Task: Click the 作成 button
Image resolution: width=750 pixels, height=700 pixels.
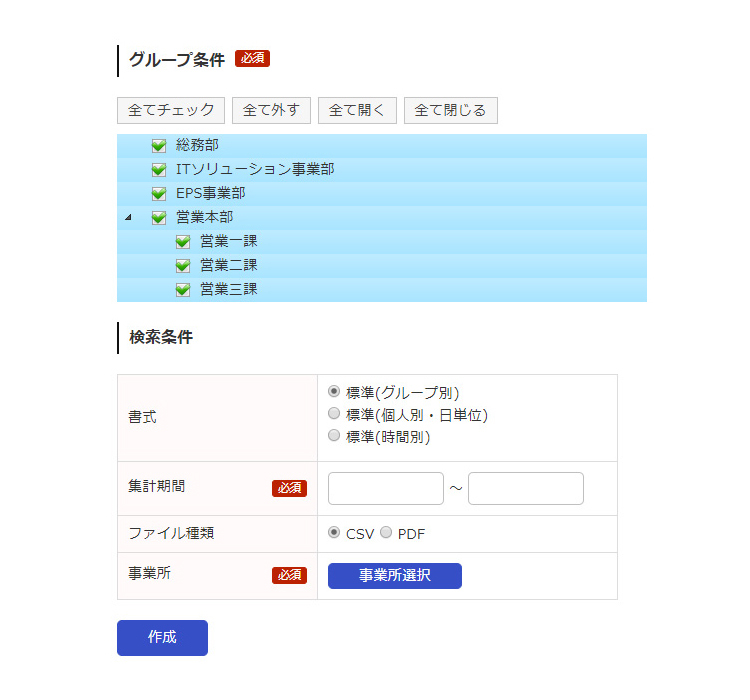Action: 163,638
